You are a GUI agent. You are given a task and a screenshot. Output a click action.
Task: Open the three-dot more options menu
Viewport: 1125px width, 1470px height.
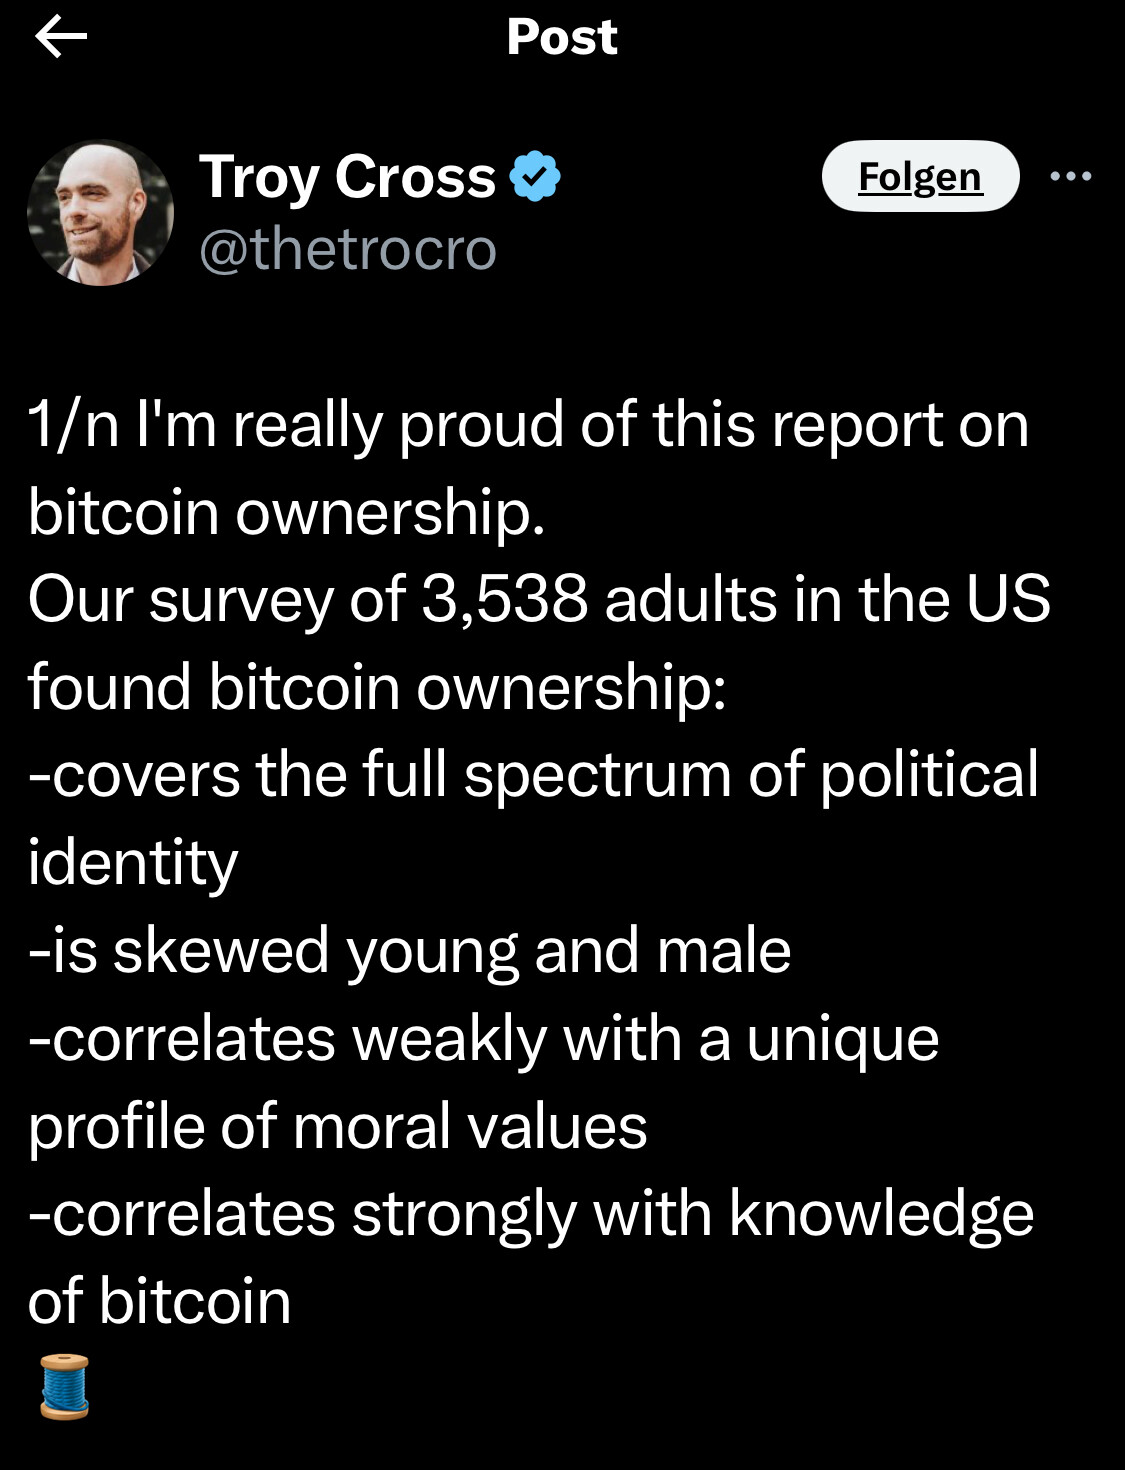(x=1071, y=177)
